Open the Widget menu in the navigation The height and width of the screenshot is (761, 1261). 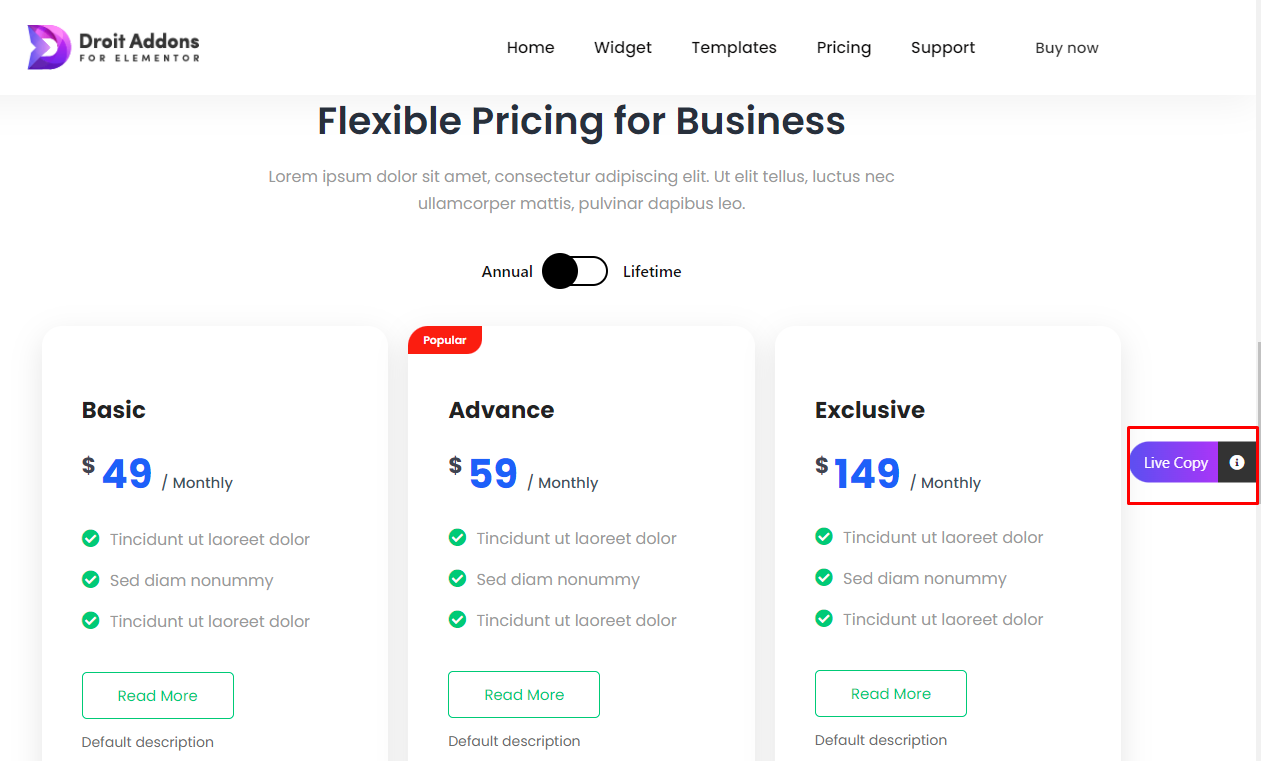tap(623, 48)
